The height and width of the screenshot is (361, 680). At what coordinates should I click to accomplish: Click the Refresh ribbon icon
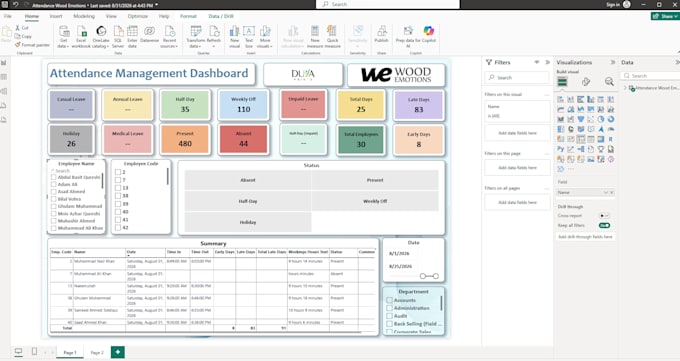pyautogui.click(x=214, y=34)
